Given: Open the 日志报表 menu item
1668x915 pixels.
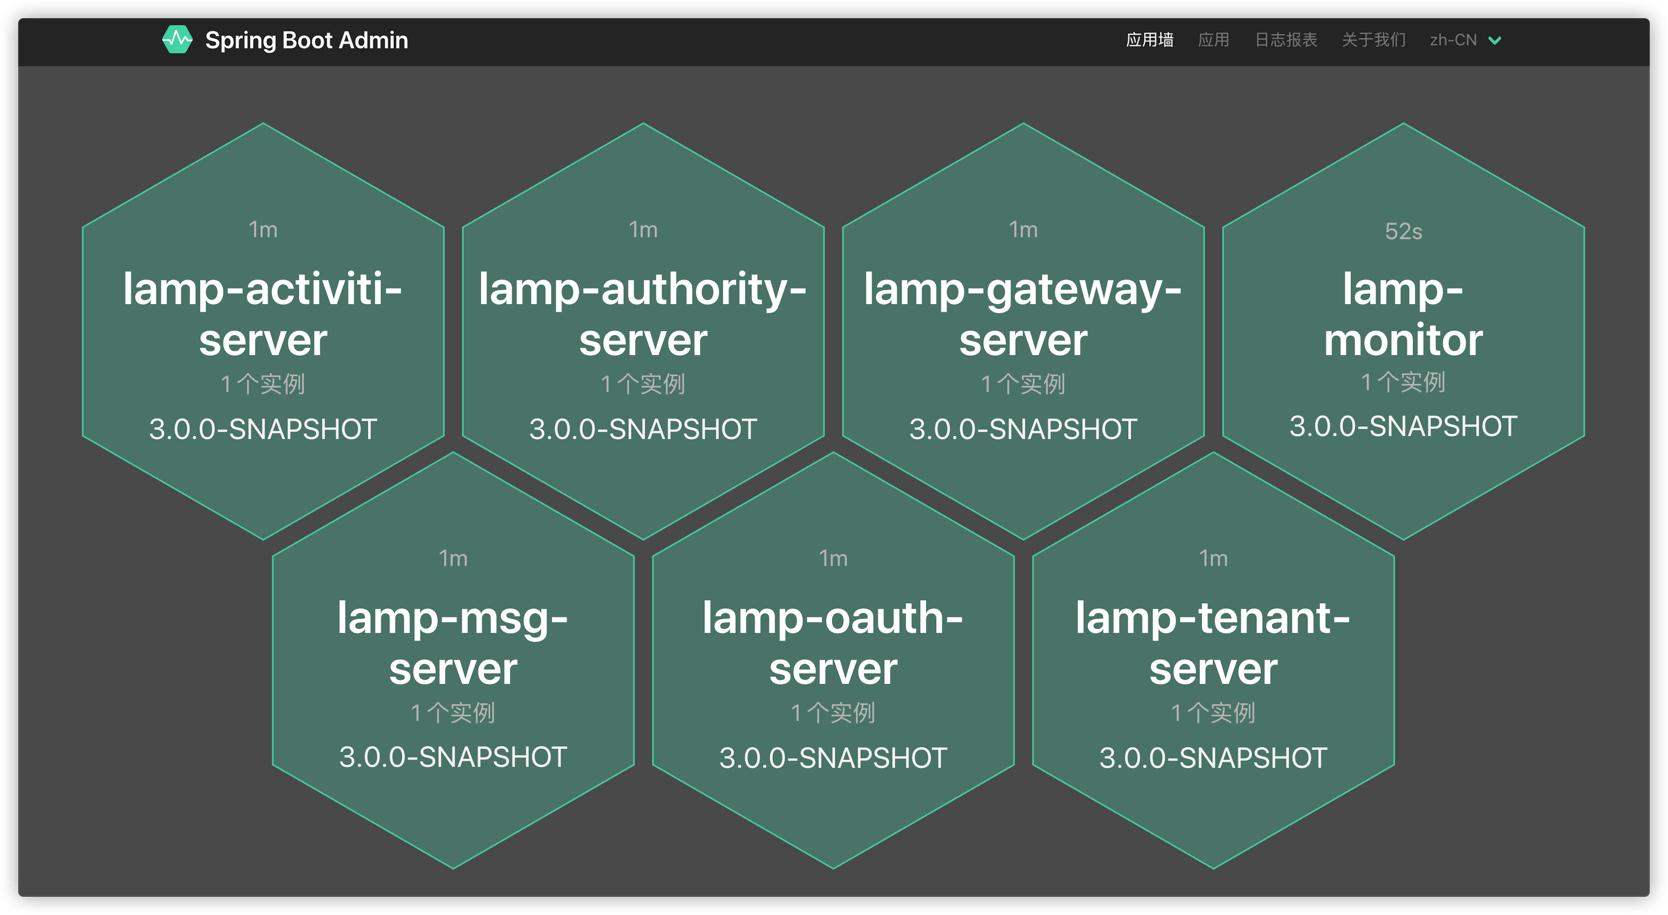Looking at the screenshot, I should (1285, 40).
